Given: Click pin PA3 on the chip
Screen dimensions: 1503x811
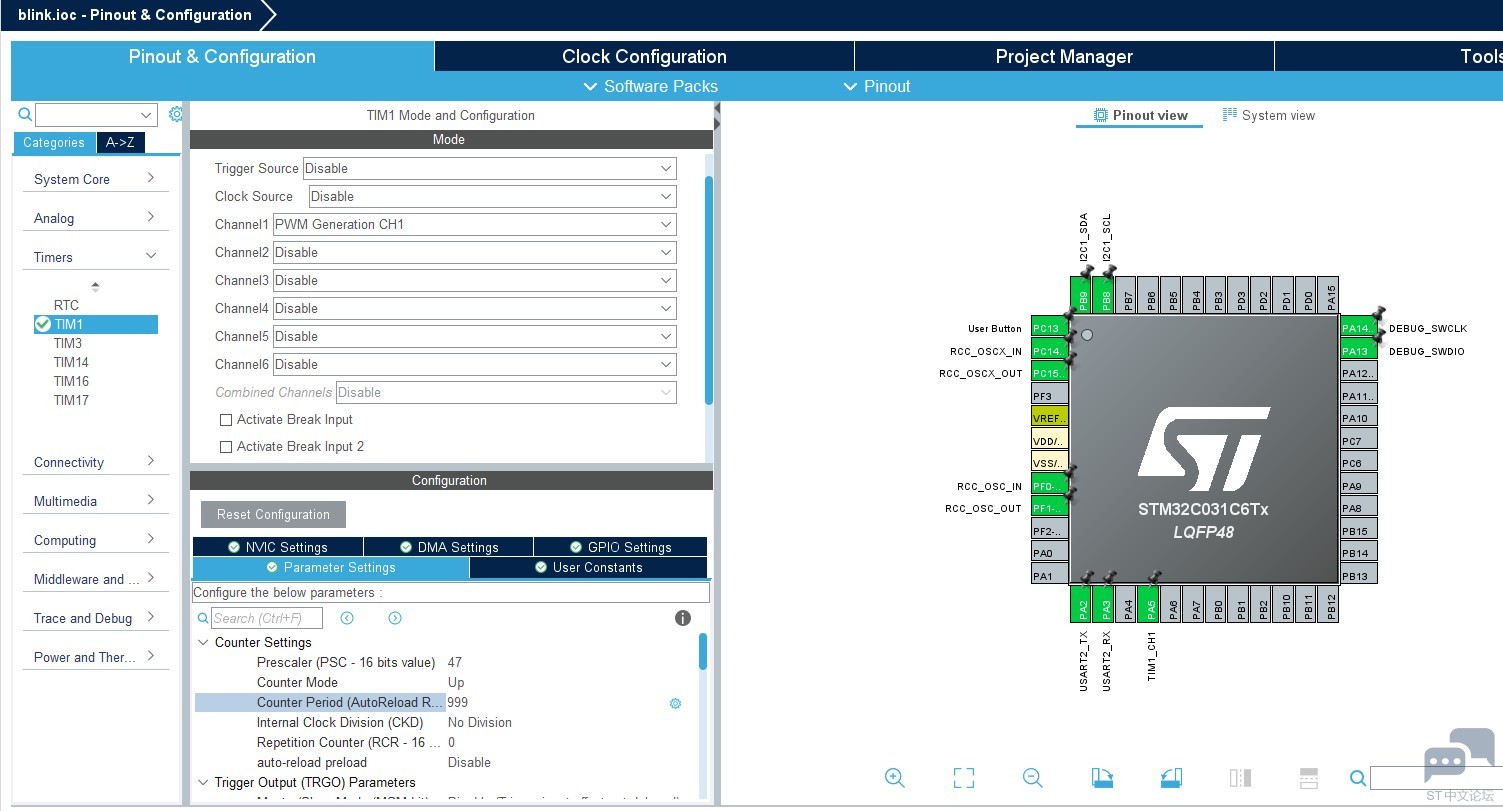Looking at the screenshot, I should pos(1105,604).
